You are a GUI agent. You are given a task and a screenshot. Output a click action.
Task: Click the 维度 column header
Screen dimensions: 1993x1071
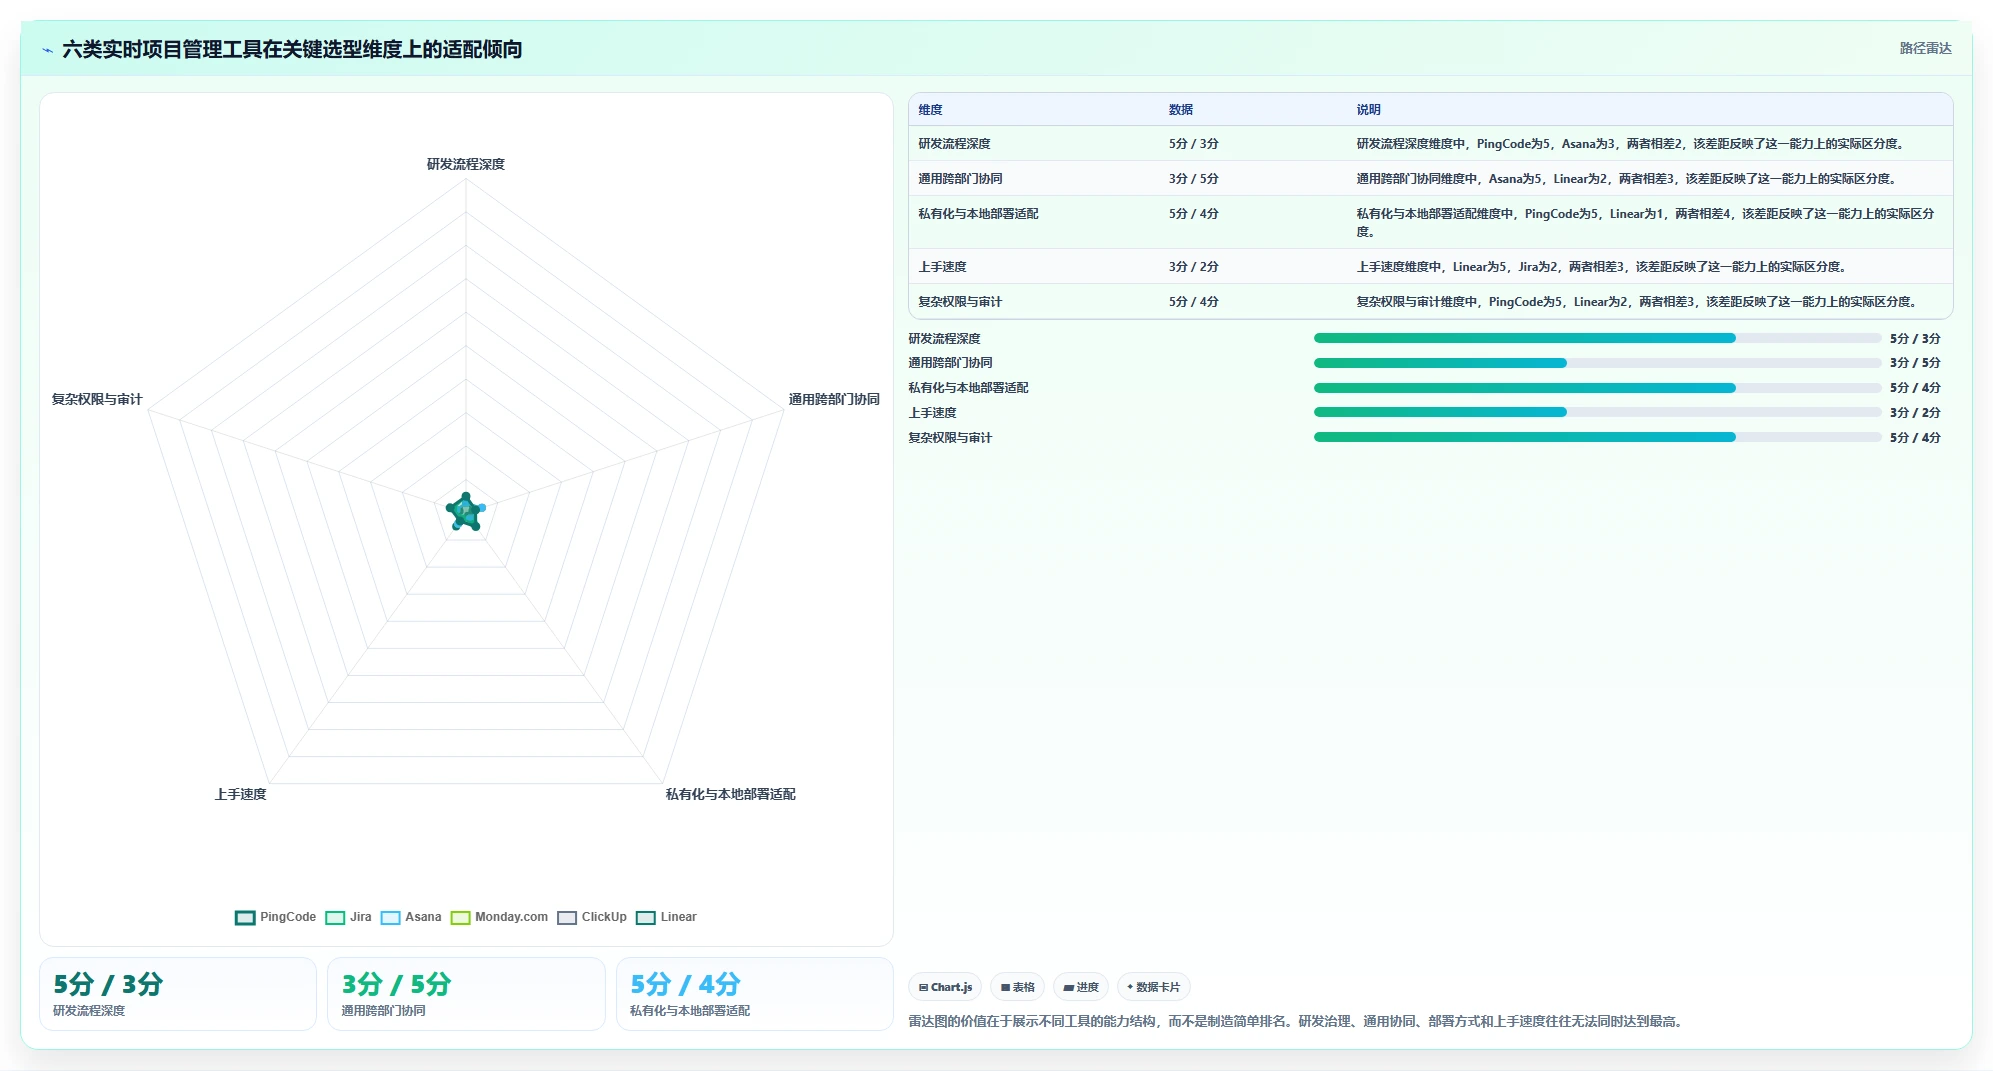[930, 110]
